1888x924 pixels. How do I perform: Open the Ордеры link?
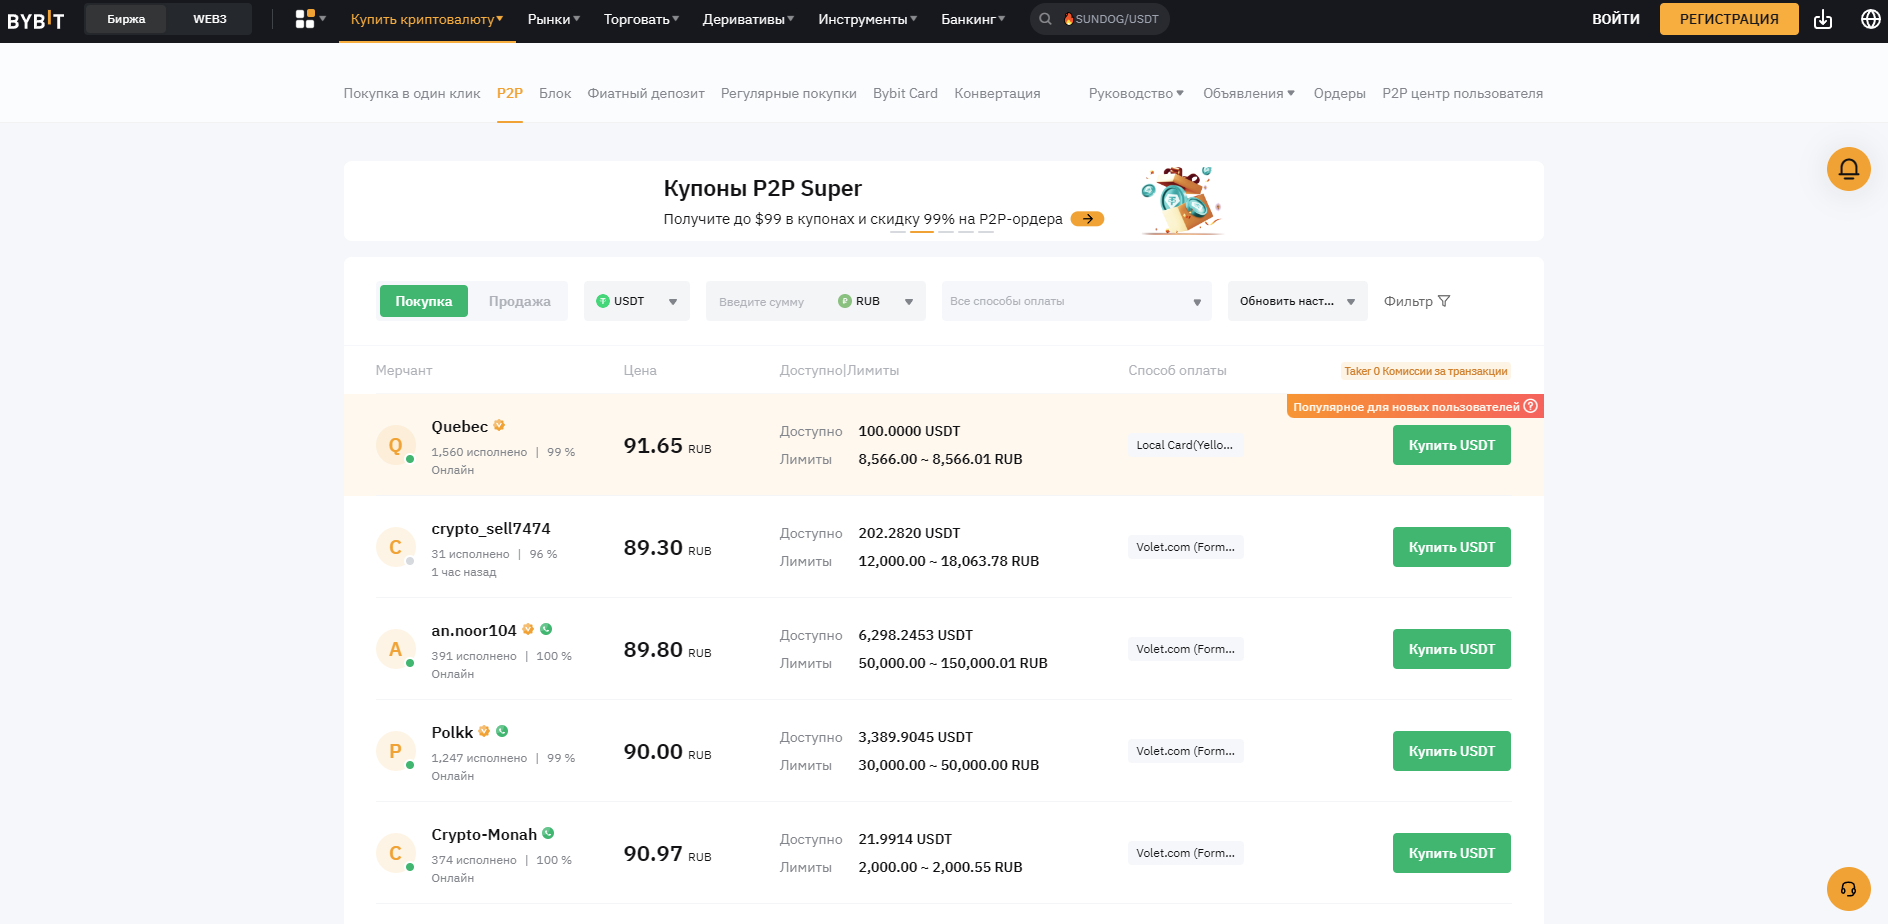pos(1339,93)
